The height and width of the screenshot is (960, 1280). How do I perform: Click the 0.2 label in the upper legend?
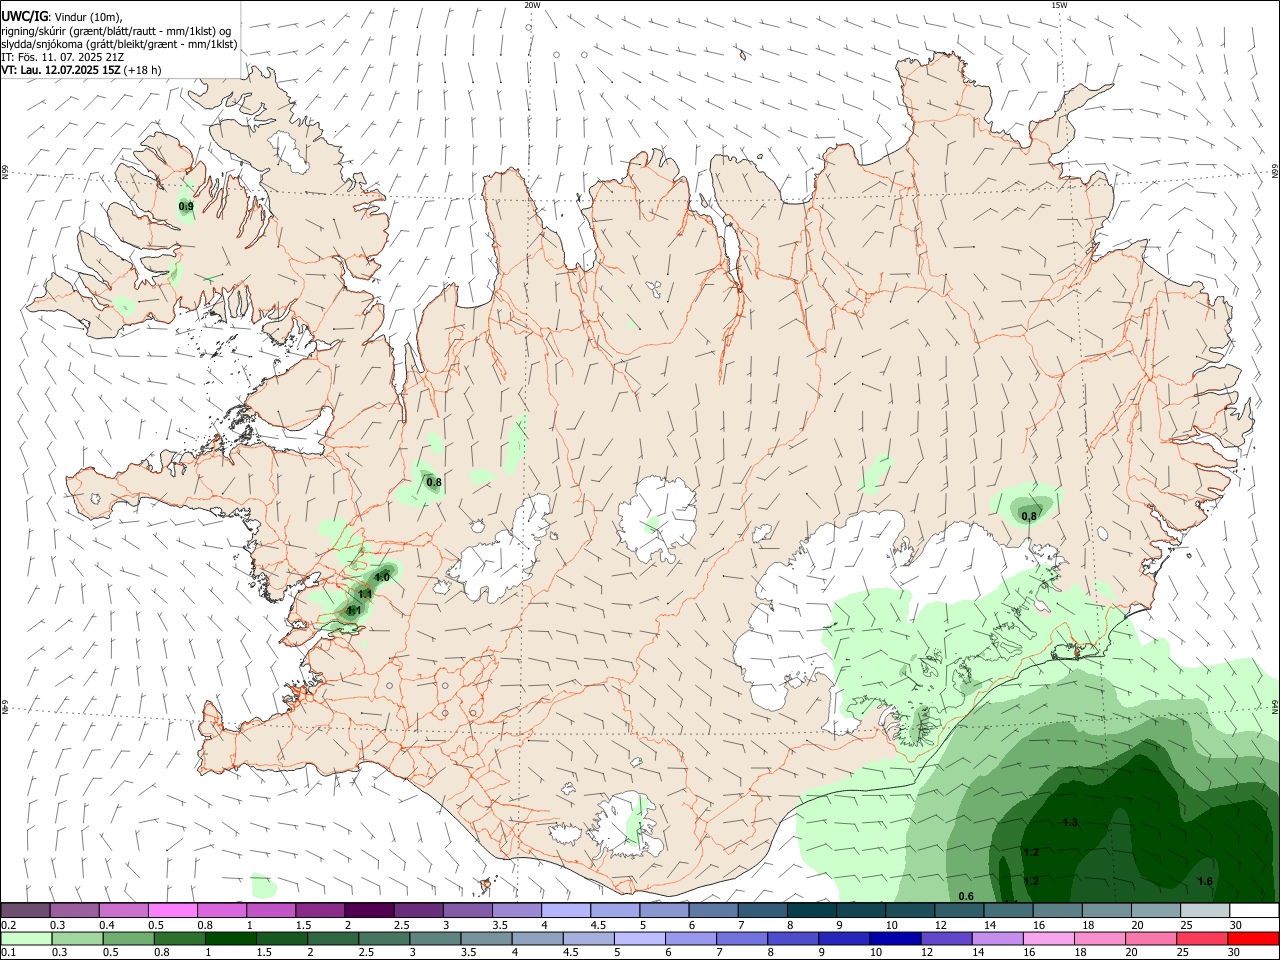click(x=8, y=925)
